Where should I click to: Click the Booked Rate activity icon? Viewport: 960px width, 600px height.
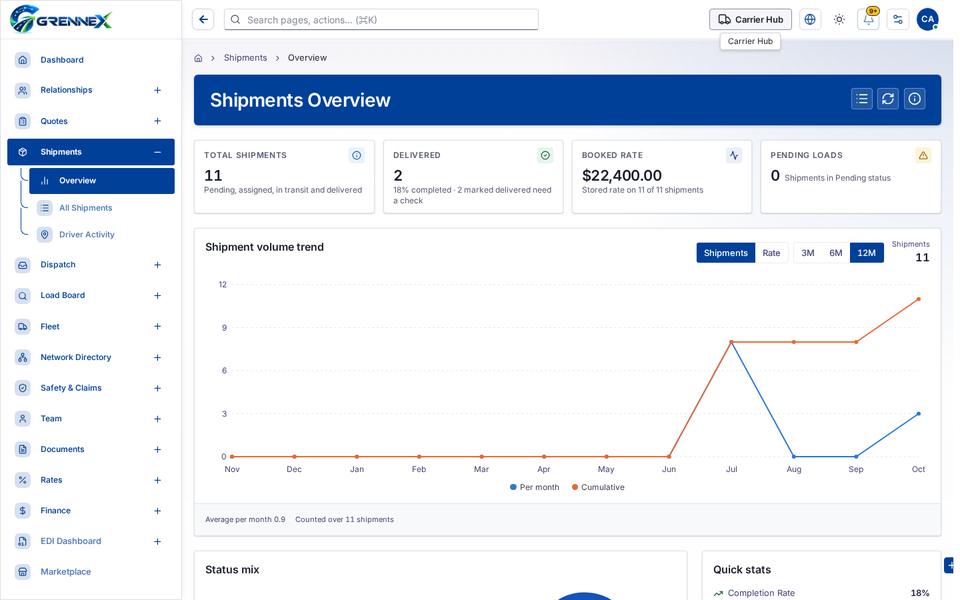click(734, 156)
